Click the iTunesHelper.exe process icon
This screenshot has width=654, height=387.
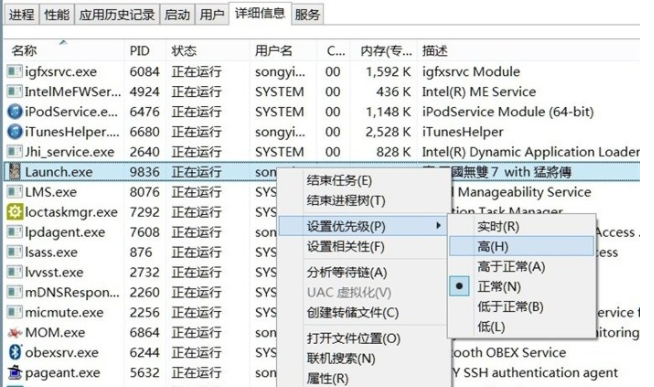coord(15,132)
